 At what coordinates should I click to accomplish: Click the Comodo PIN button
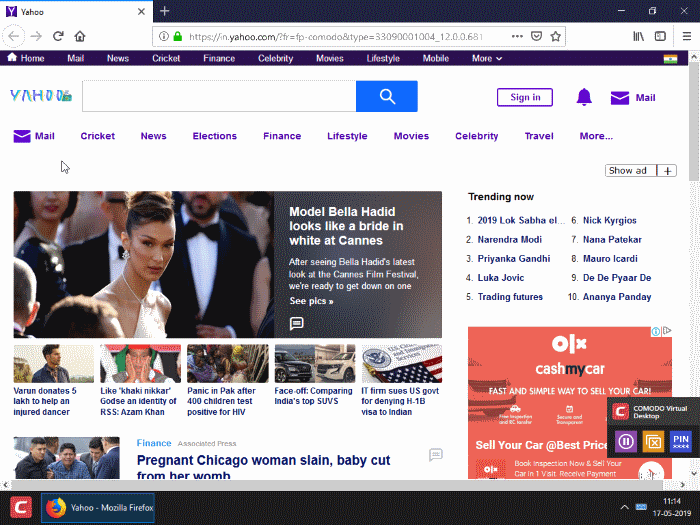tap(680, 442)
